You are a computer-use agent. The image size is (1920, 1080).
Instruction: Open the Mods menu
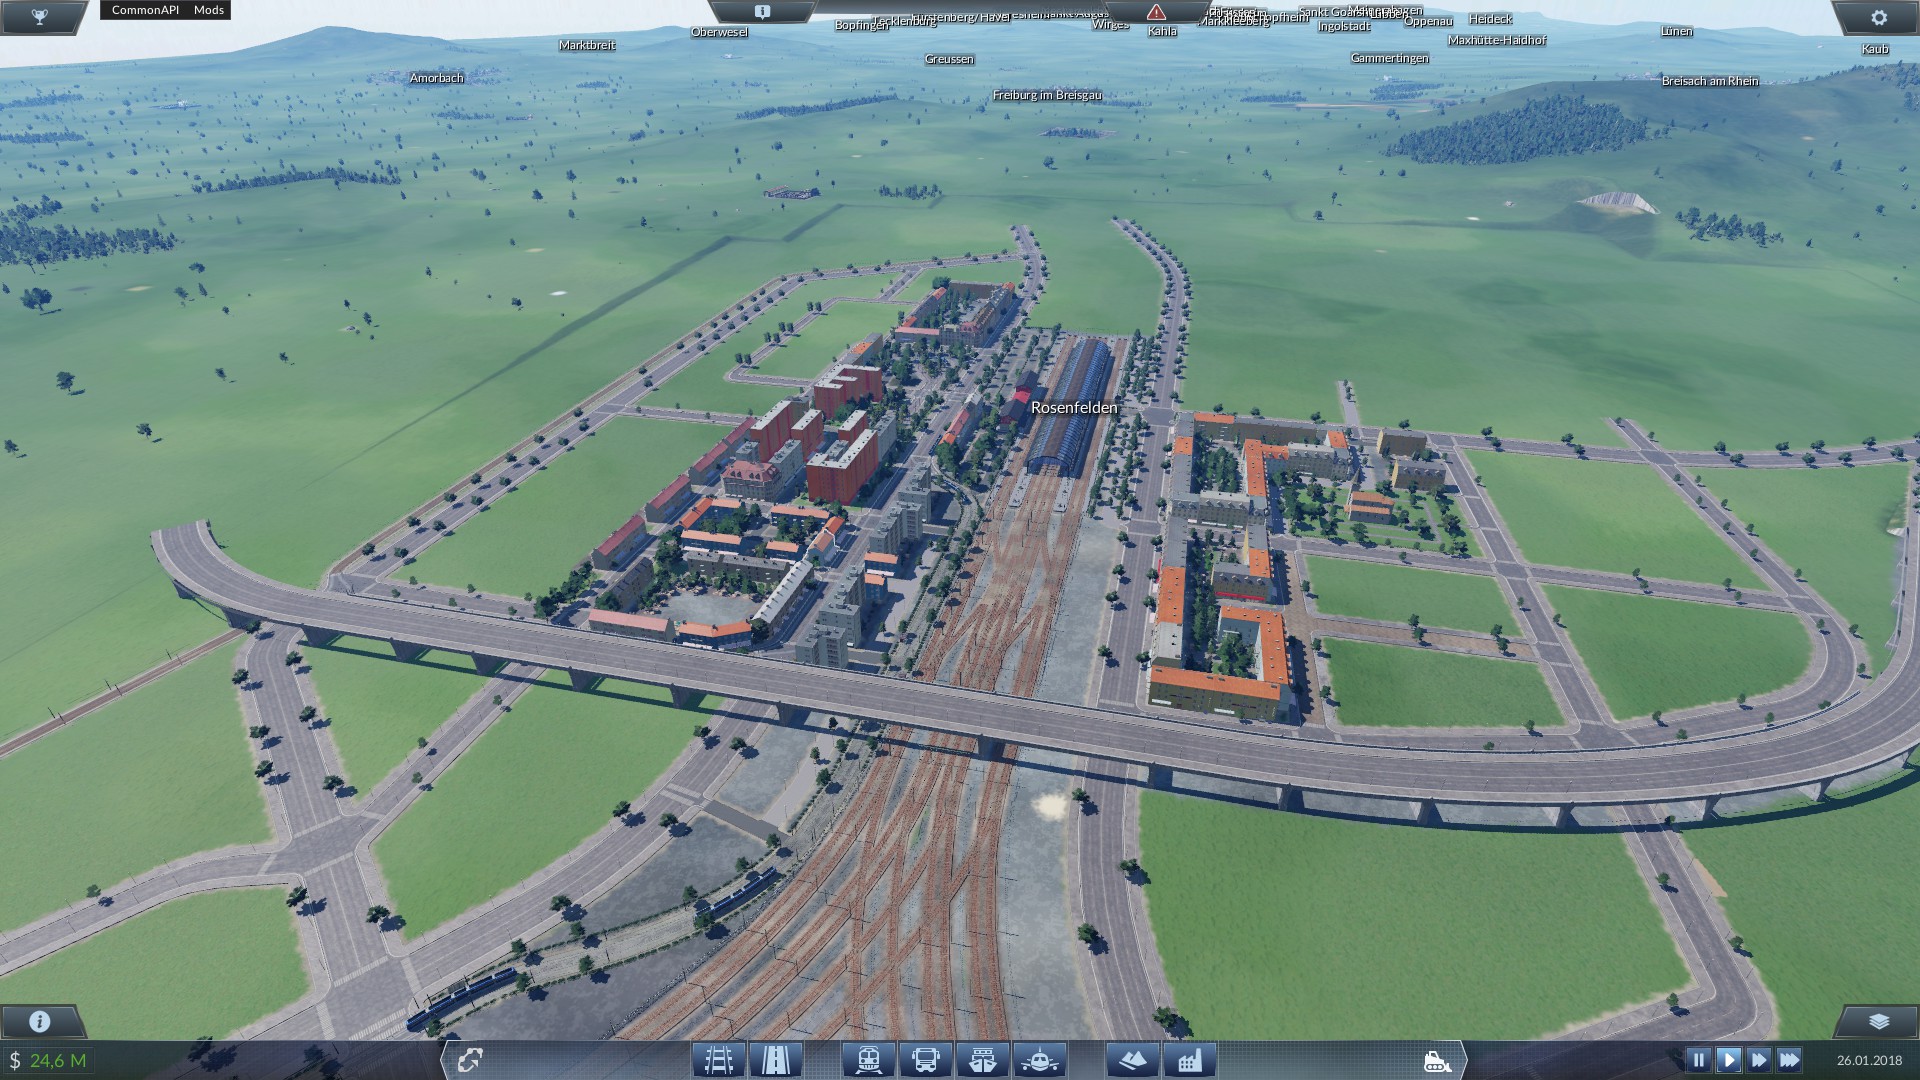(209, 10)
